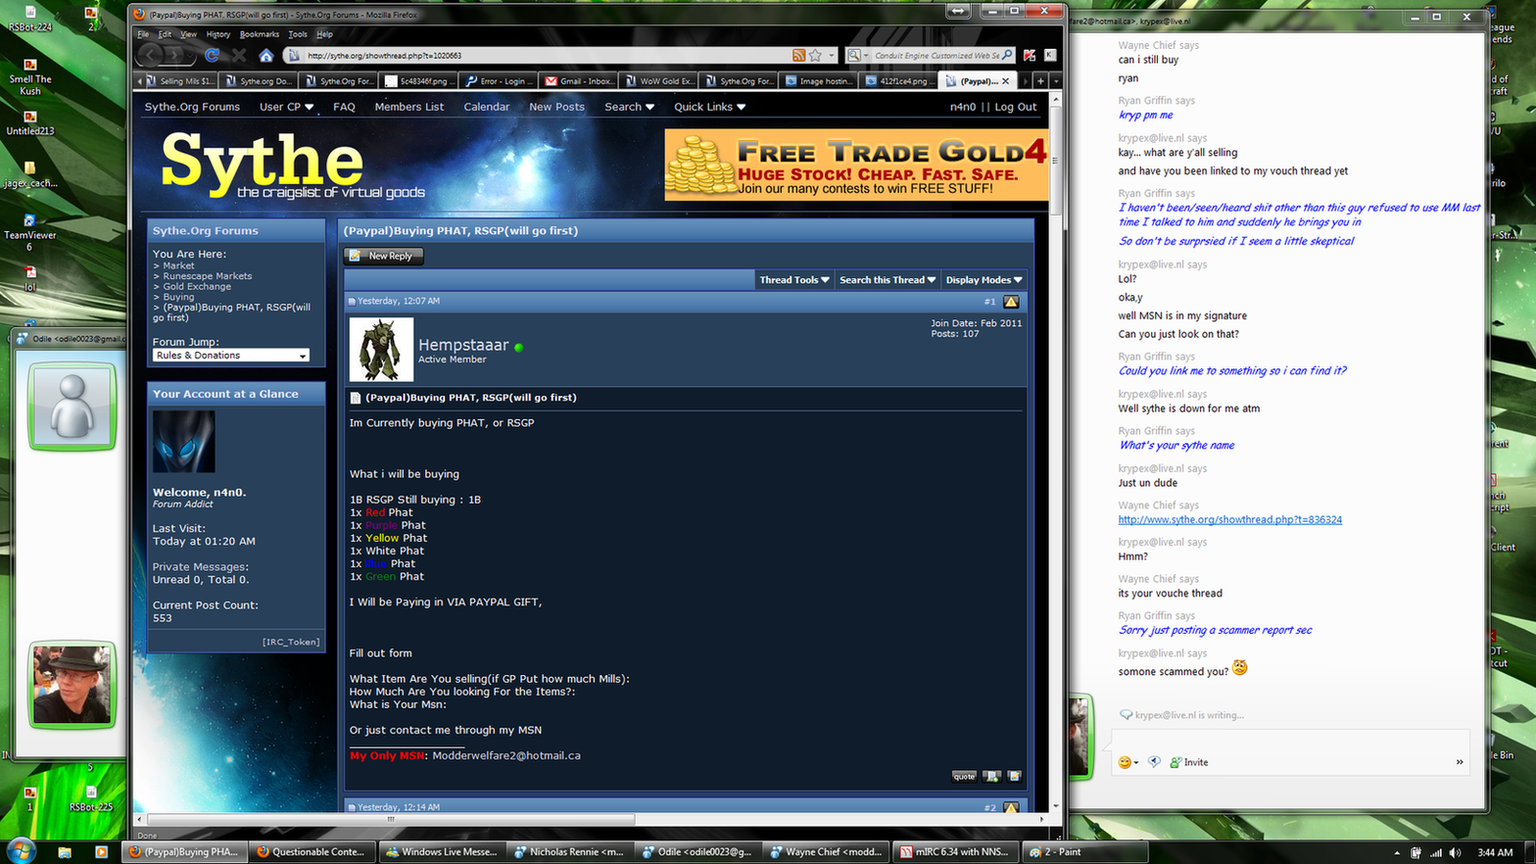Open the Firefox File menu

143,34
